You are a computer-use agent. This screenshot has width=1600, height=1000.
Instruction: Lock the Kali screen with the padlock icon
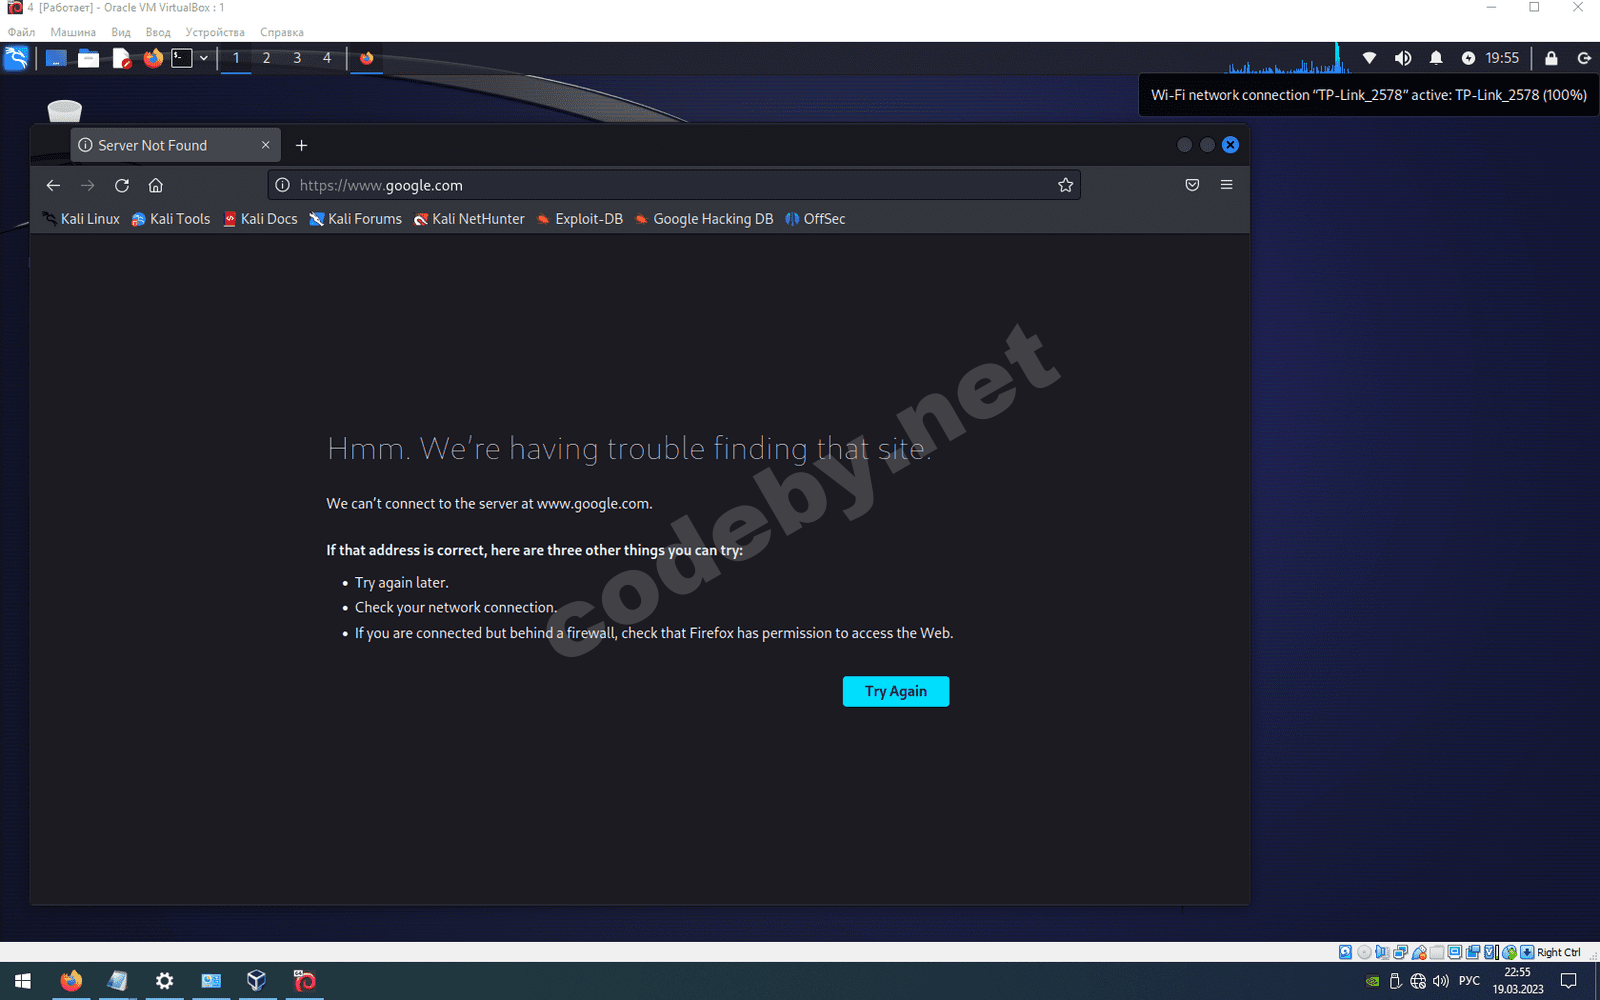pyautogui.click(x=1551, y=58)
